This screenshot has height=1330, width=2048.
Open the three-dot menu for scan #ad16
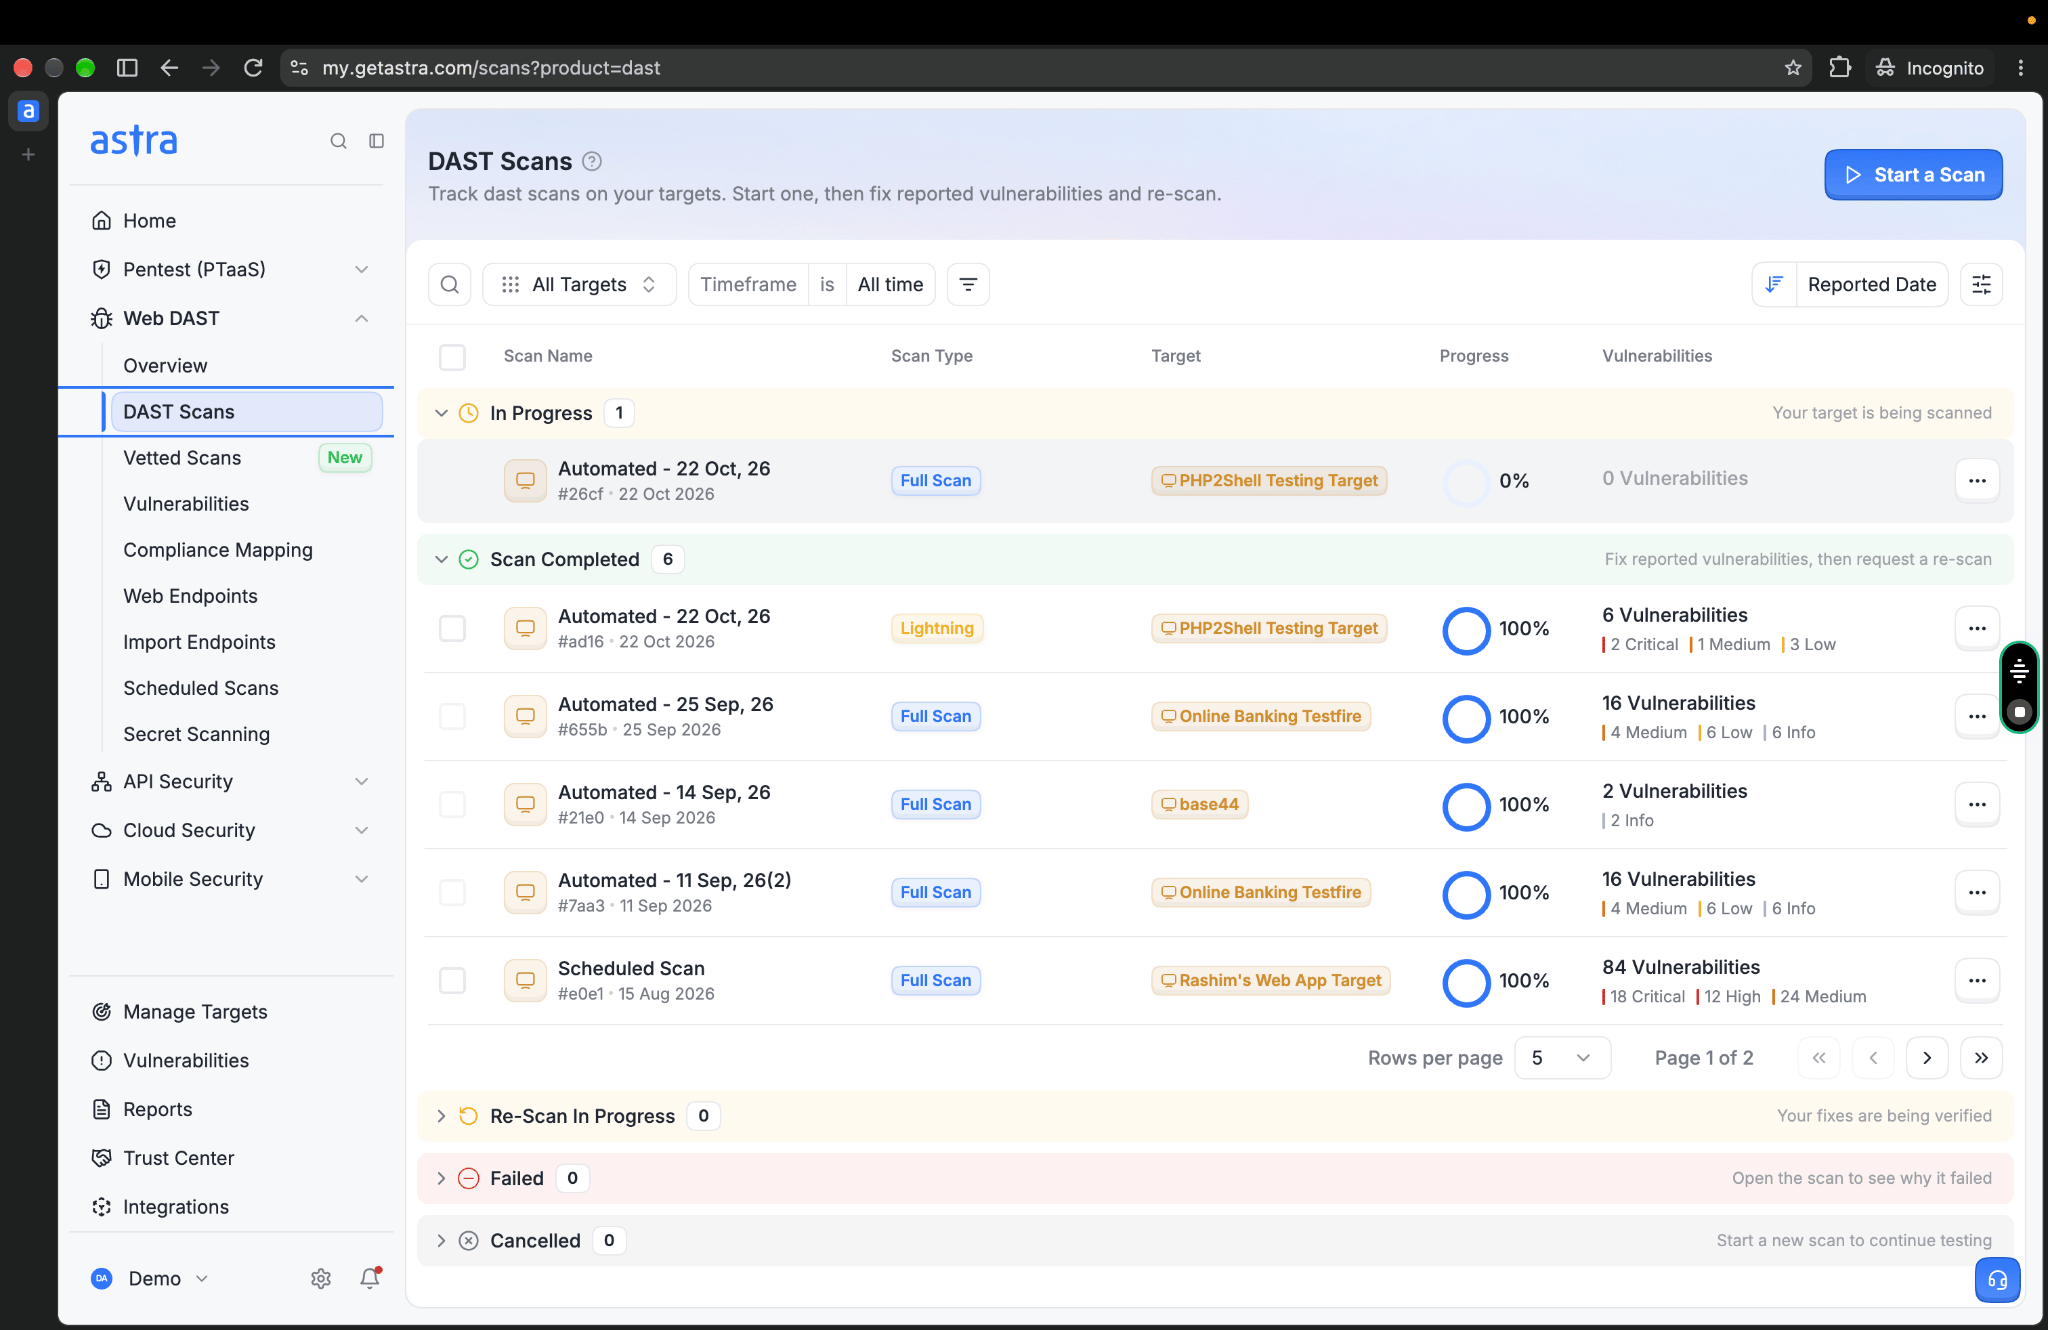[1977, 629]
